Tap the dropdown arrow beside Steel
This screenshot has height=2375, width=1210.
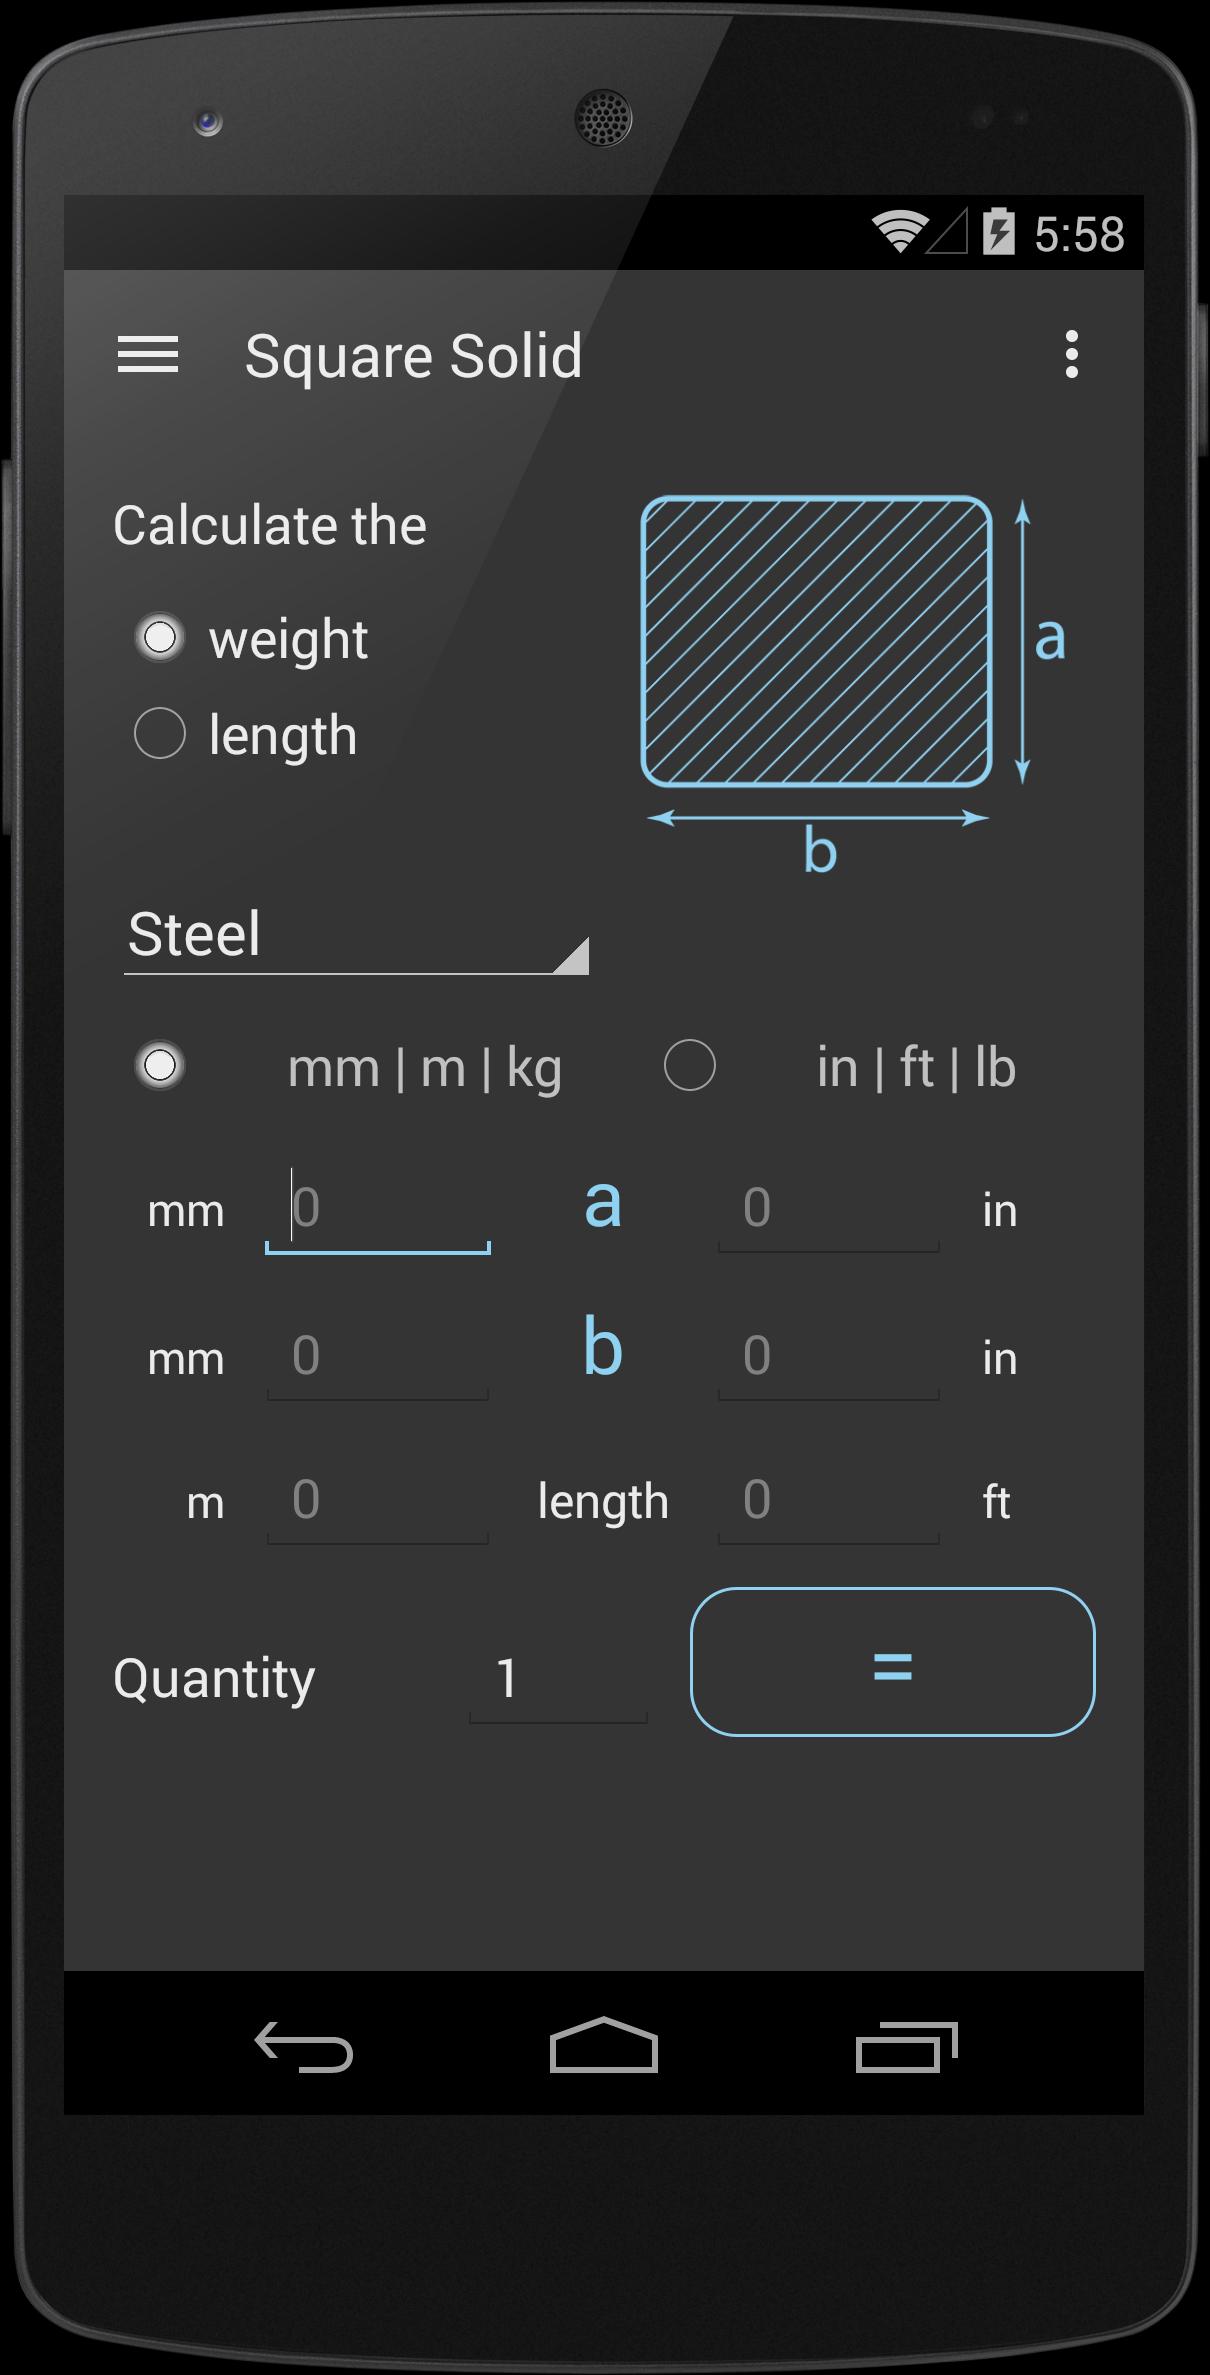point(573,957)
